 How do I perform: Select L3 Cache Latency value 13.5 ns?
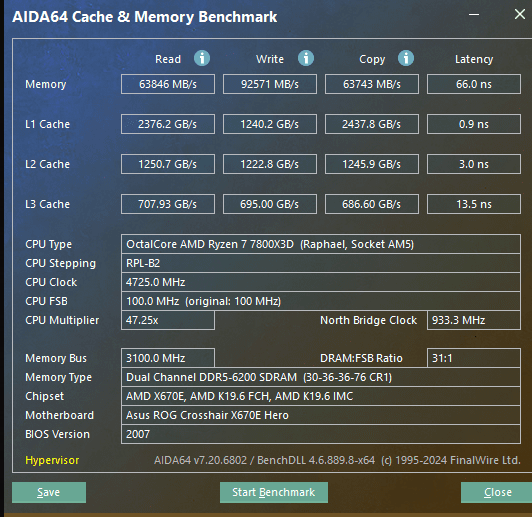(474, 204)
